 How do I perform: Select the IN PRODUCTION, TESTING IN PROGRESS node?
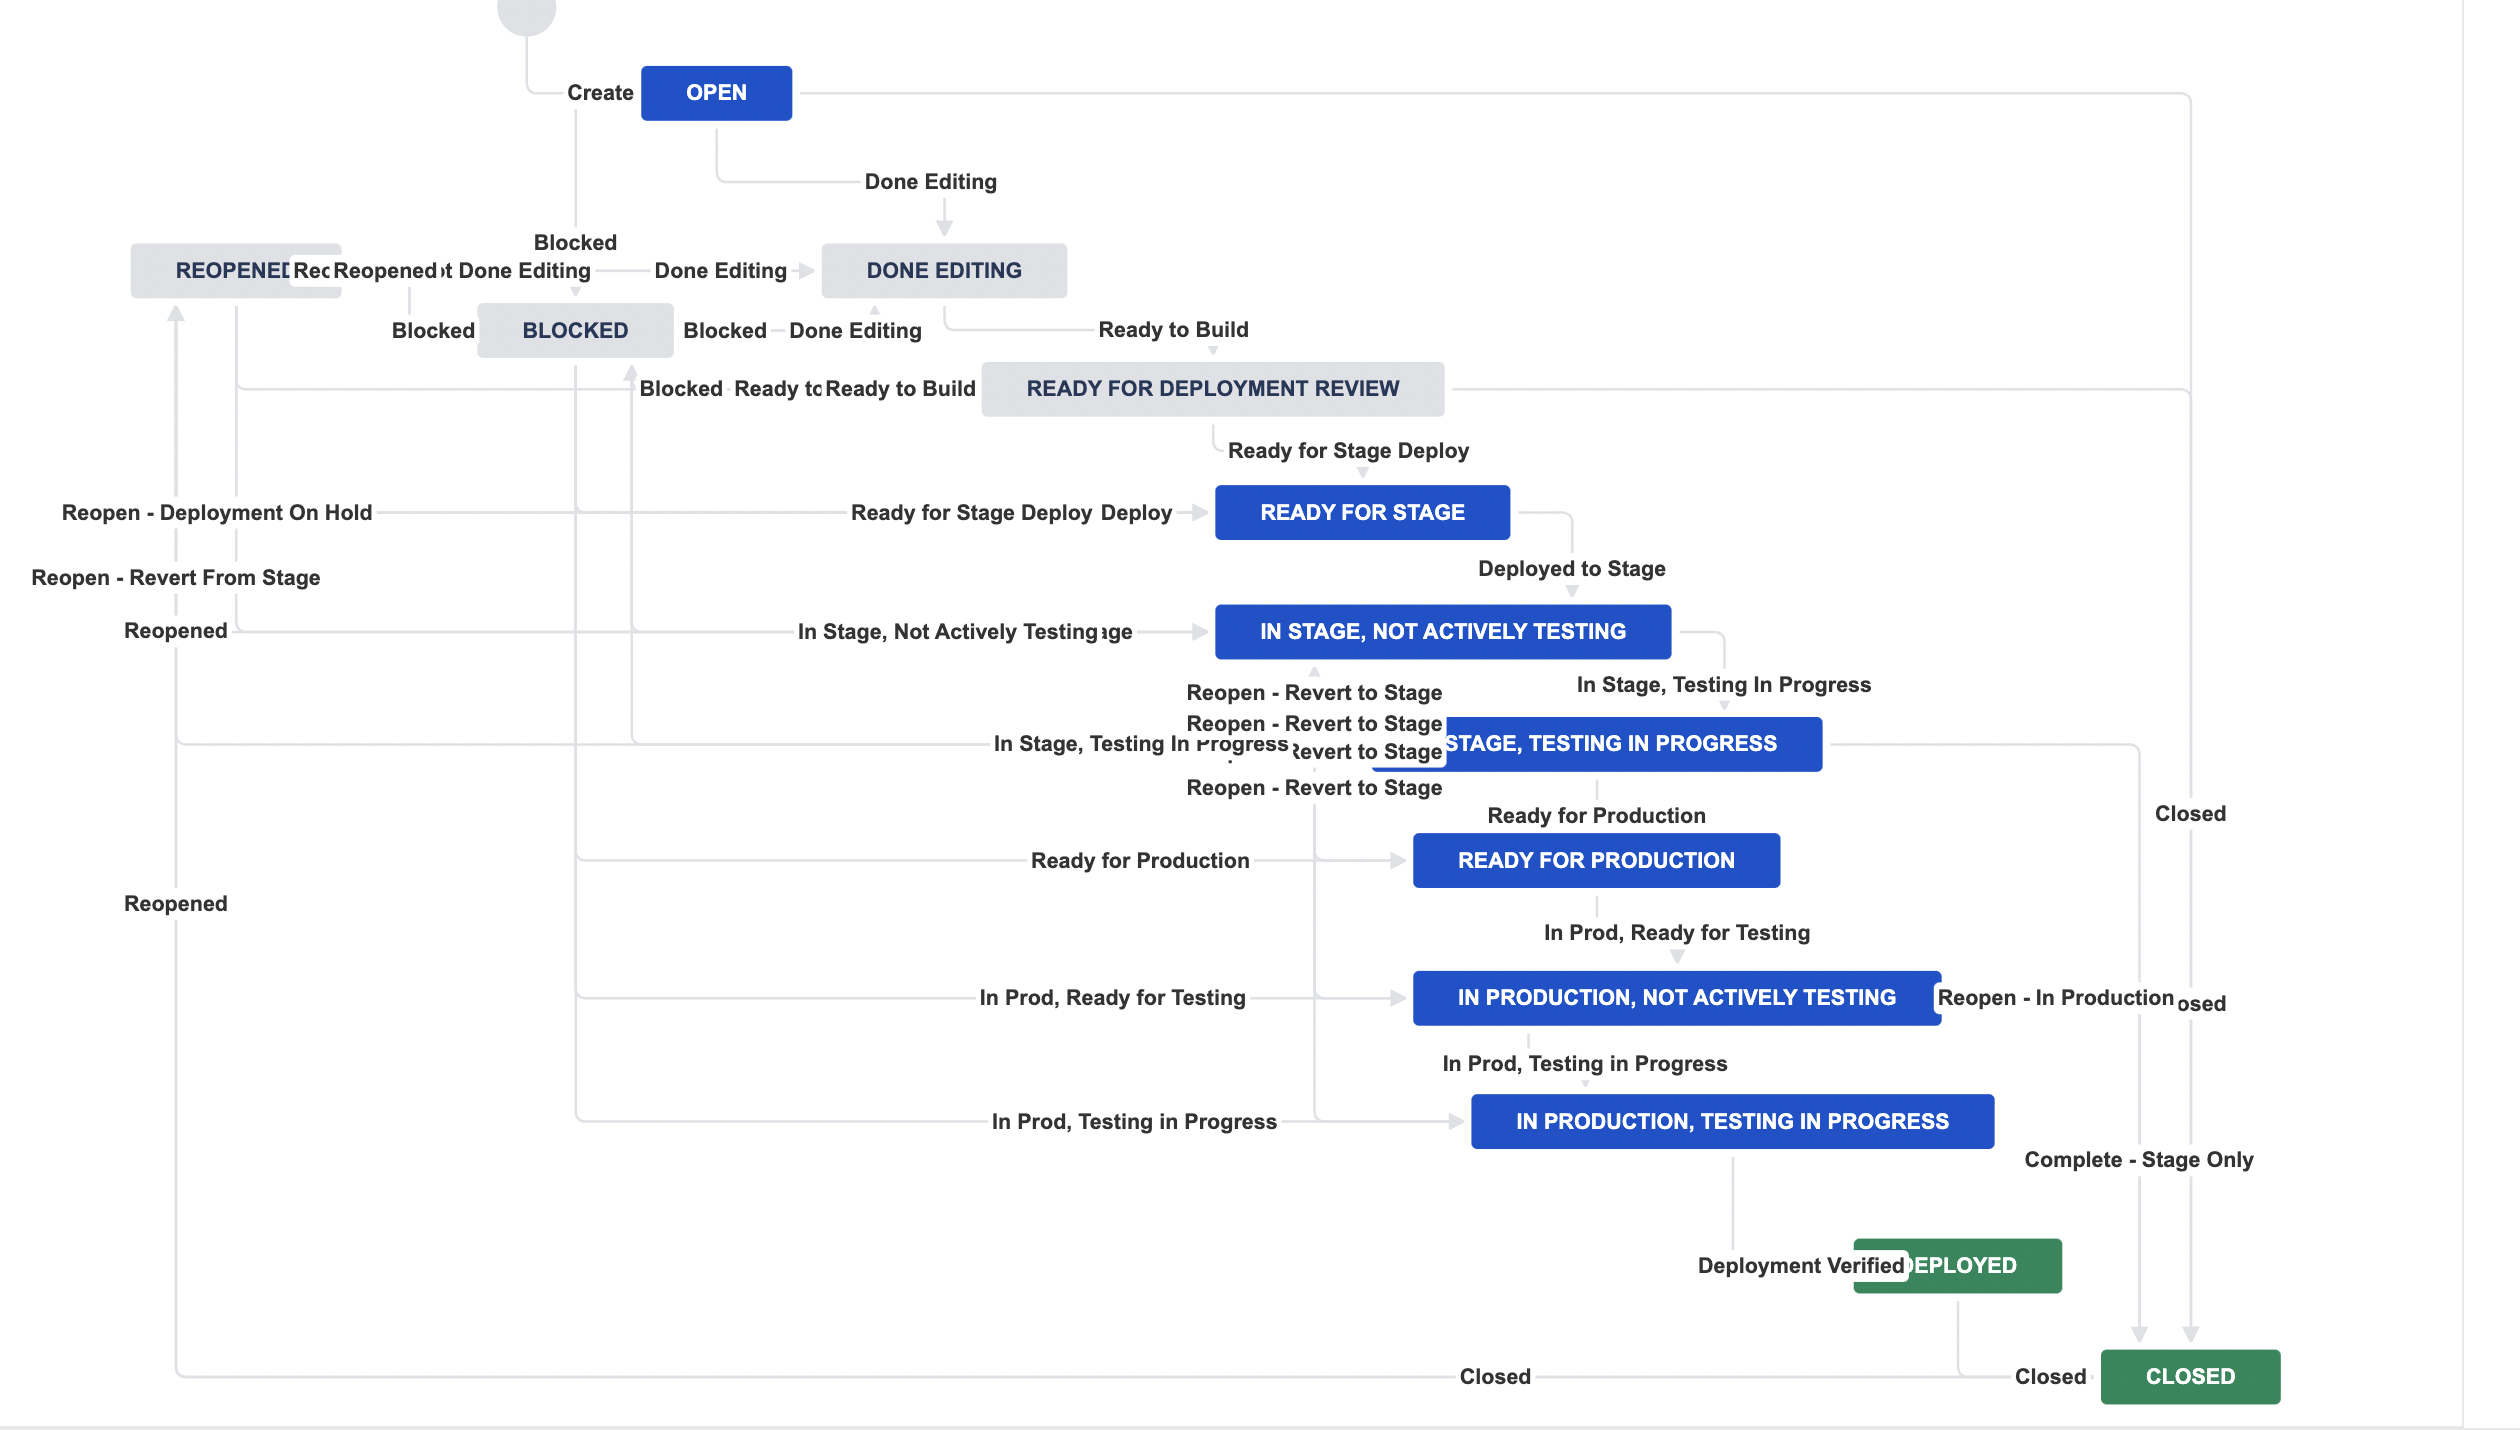1732,1121
